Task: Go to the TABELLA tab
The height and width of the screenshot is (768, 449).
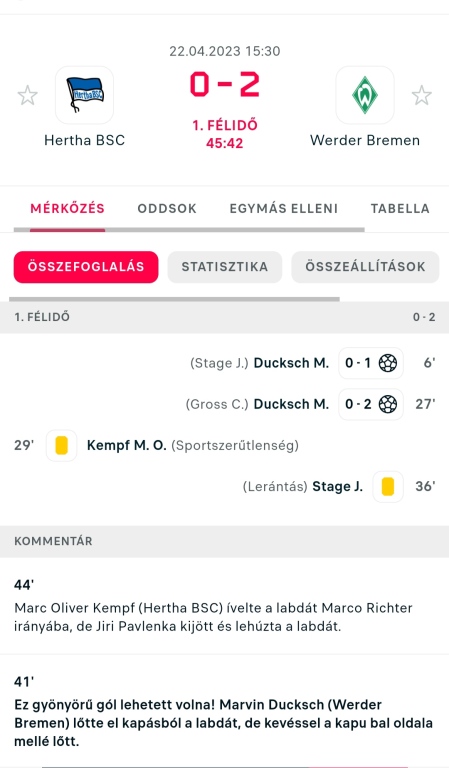Action: tap(400, 208)
